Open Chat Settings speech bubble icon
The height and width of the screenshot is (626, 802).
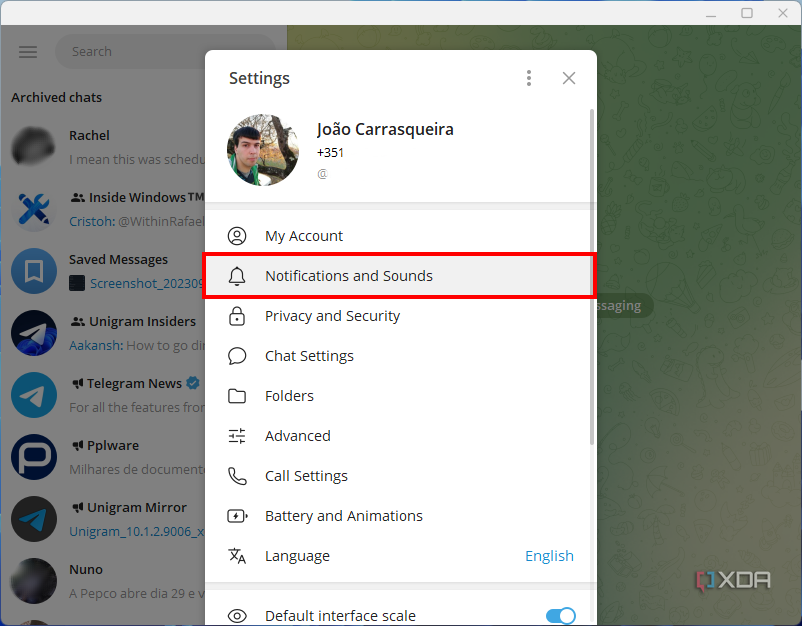pyautogui.click(x=237, y=355)
